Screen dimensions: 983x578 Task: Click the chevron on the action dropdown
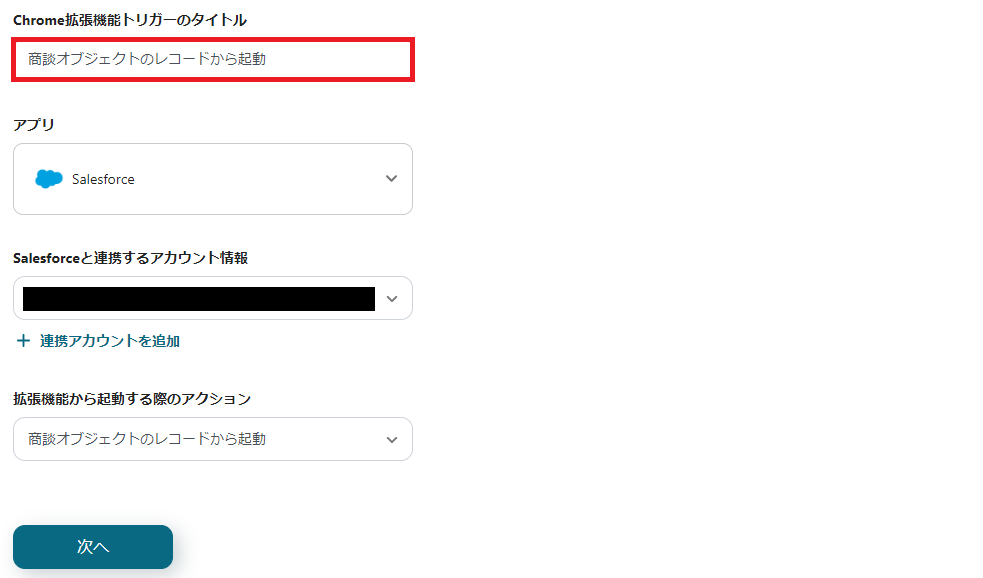pyautogui.click(x=392, y=439)
